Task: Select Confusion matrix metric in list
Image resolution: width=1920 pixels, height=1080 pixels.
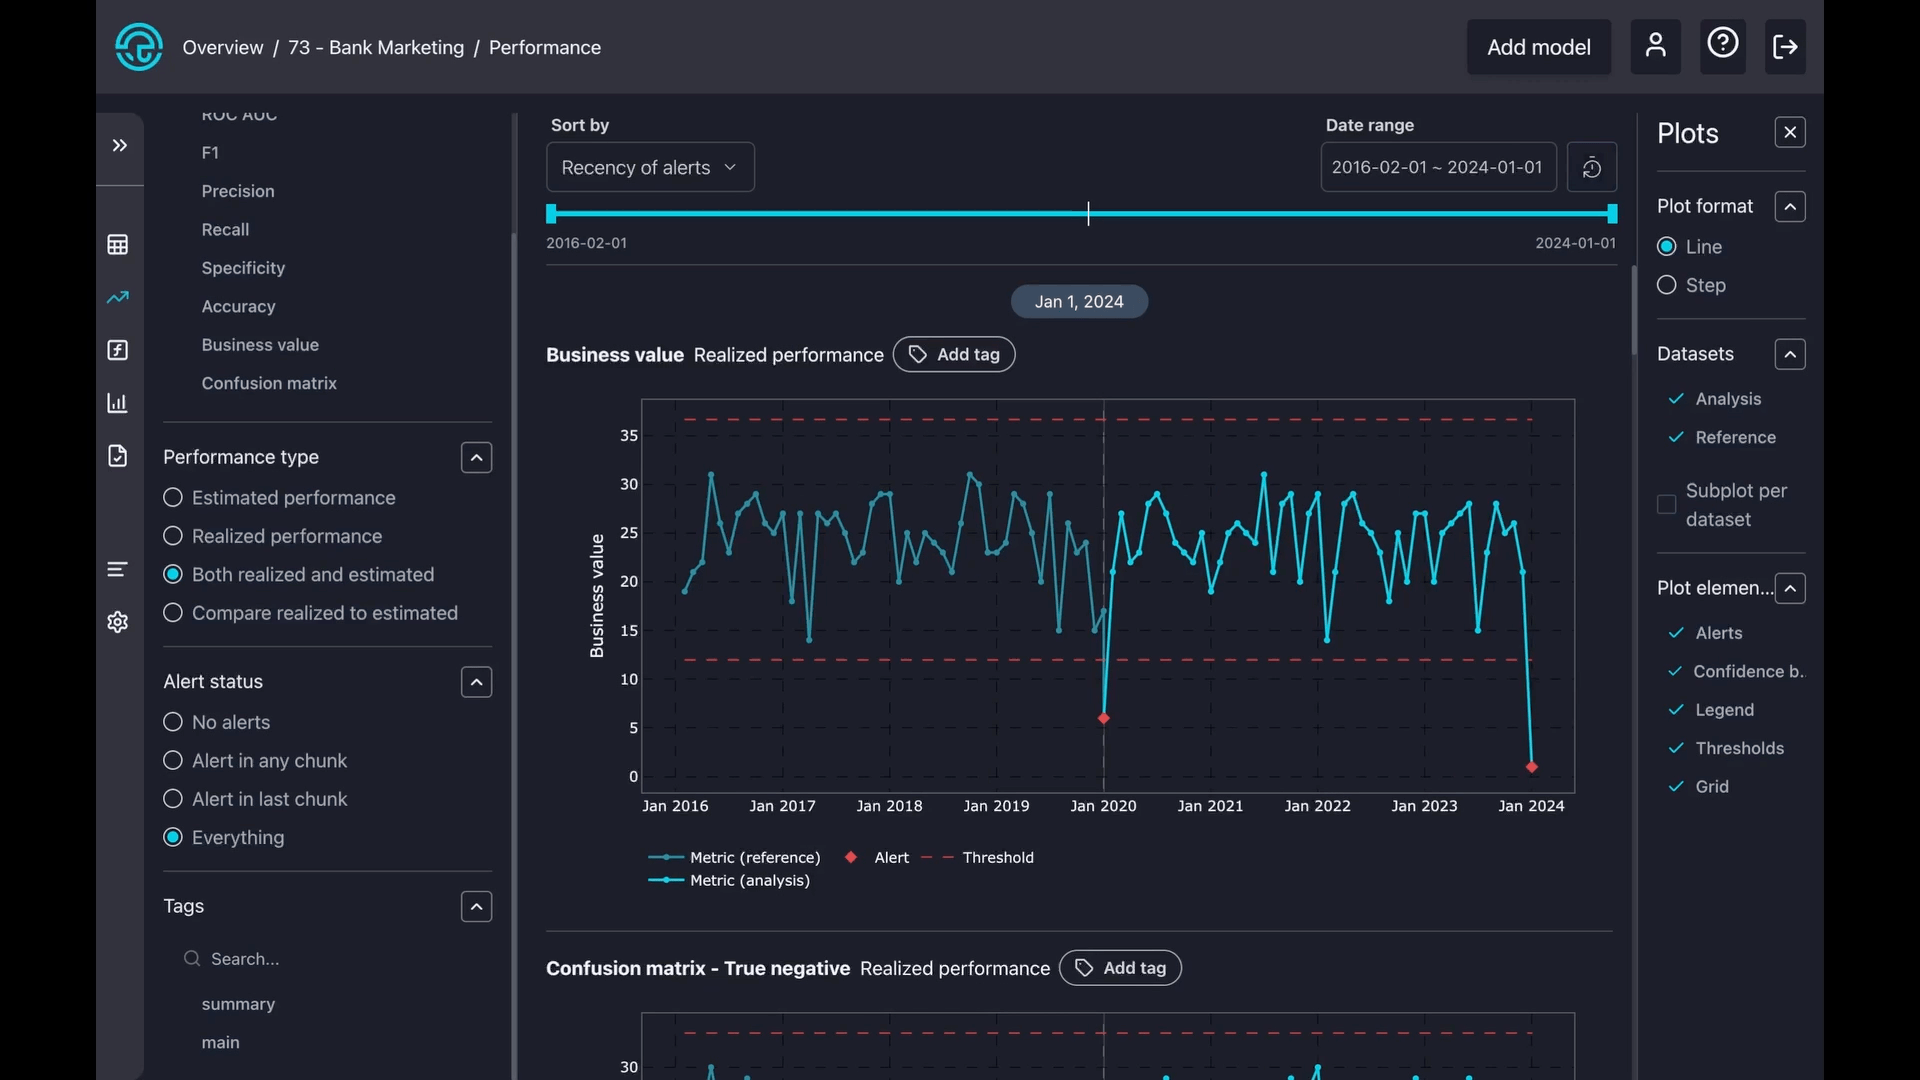Action: coord(269,384)
